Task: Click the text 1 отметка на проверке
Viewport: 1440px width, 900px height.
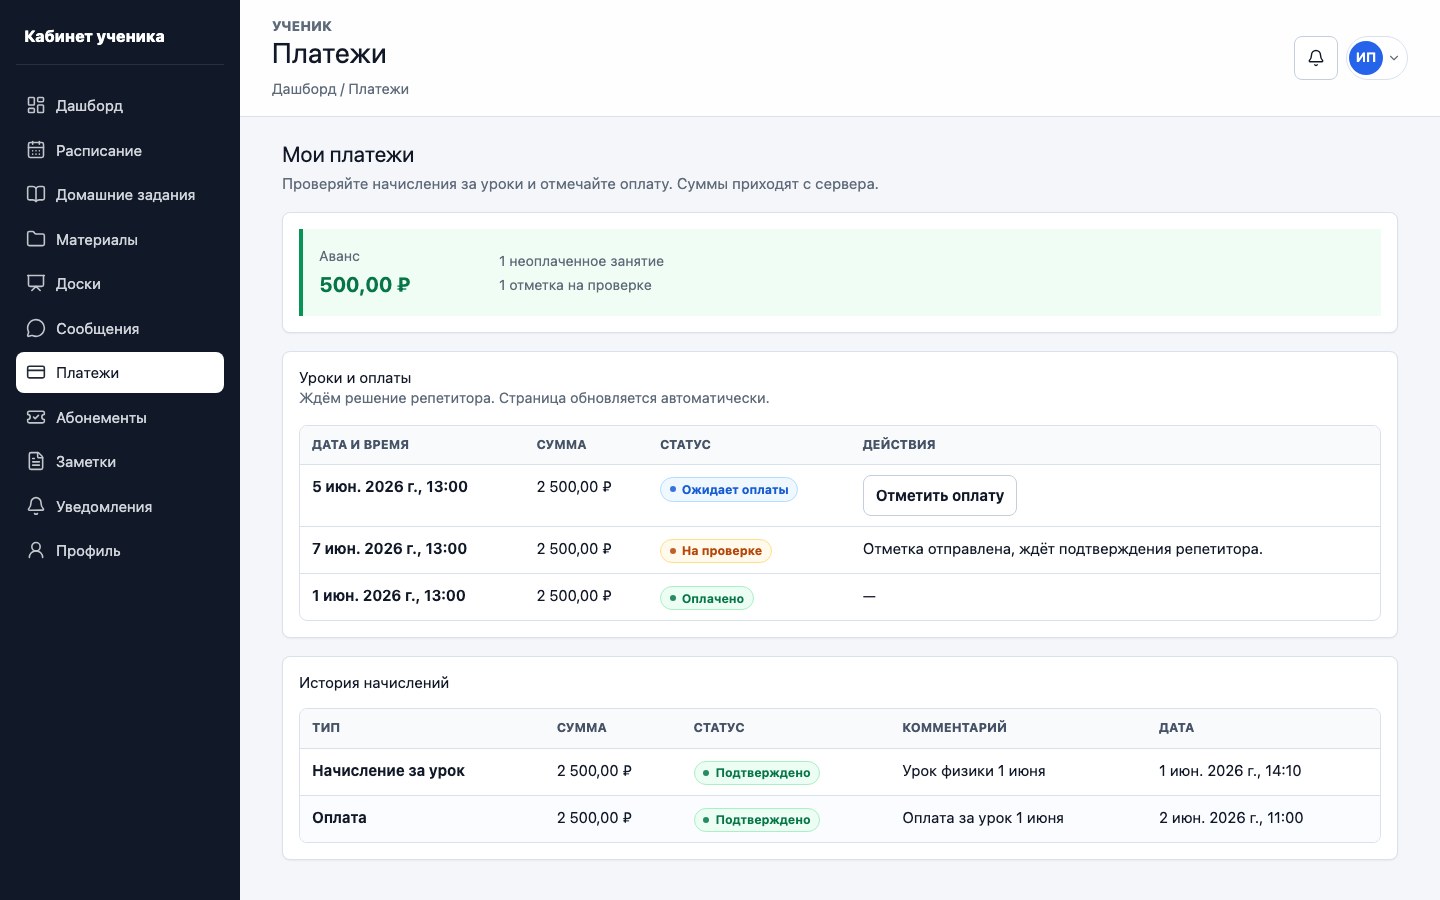Action: click(575, 285)
